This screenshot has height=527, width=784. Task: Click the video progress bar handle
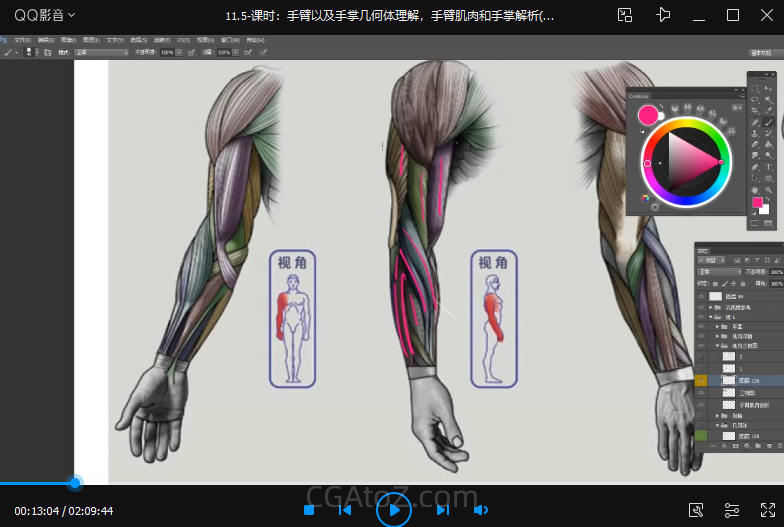(x=74, y=483)
